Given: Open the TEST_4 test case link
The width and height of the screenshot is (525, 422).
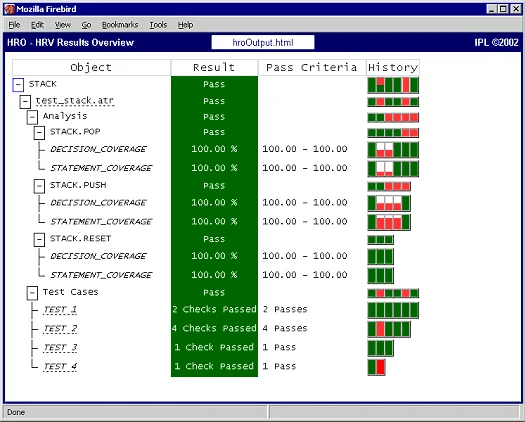Looking at the screenshot, I should point(60,366).
